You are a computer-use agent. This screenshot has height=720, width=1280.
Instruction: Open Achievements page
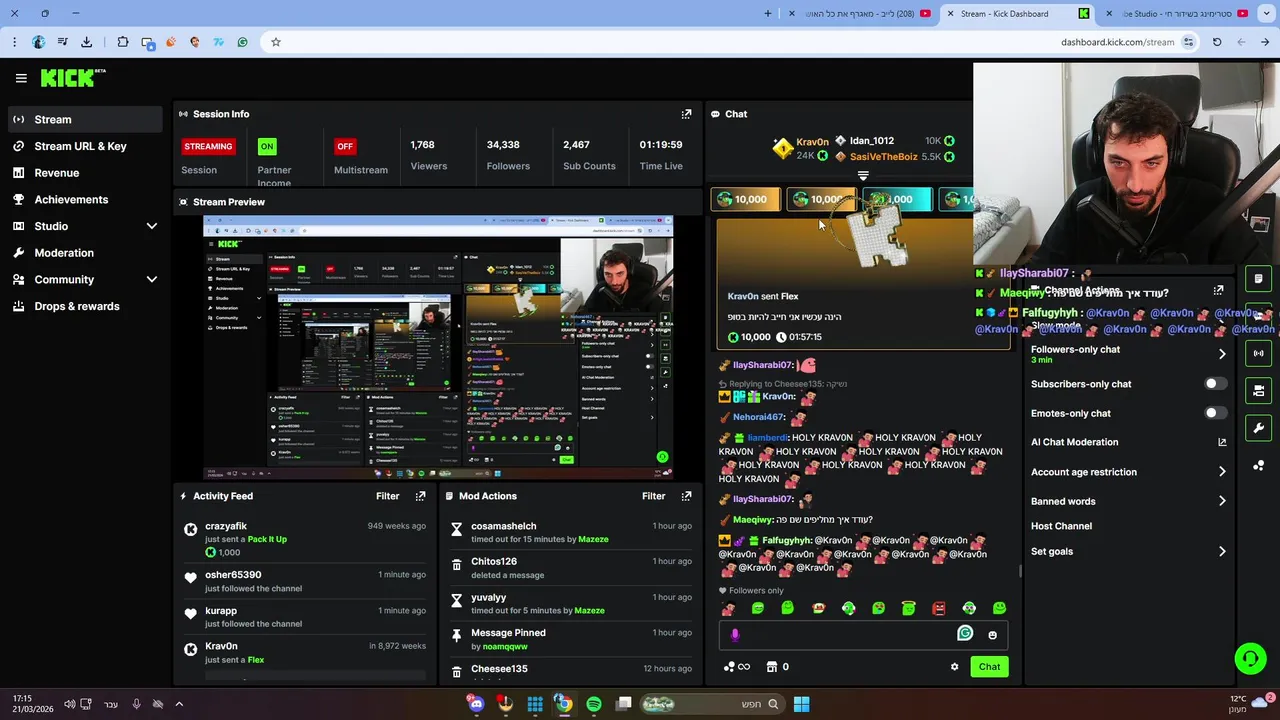coord(84,200)
